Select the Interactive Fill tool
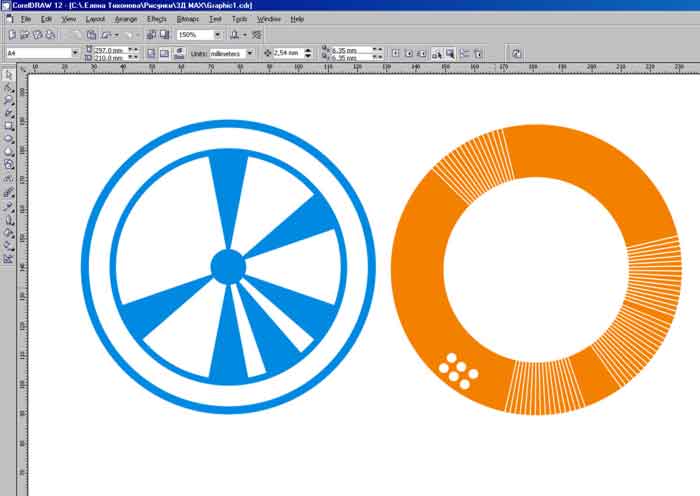Viewport: 700px width, 496px height. click(x=8, y=246)
